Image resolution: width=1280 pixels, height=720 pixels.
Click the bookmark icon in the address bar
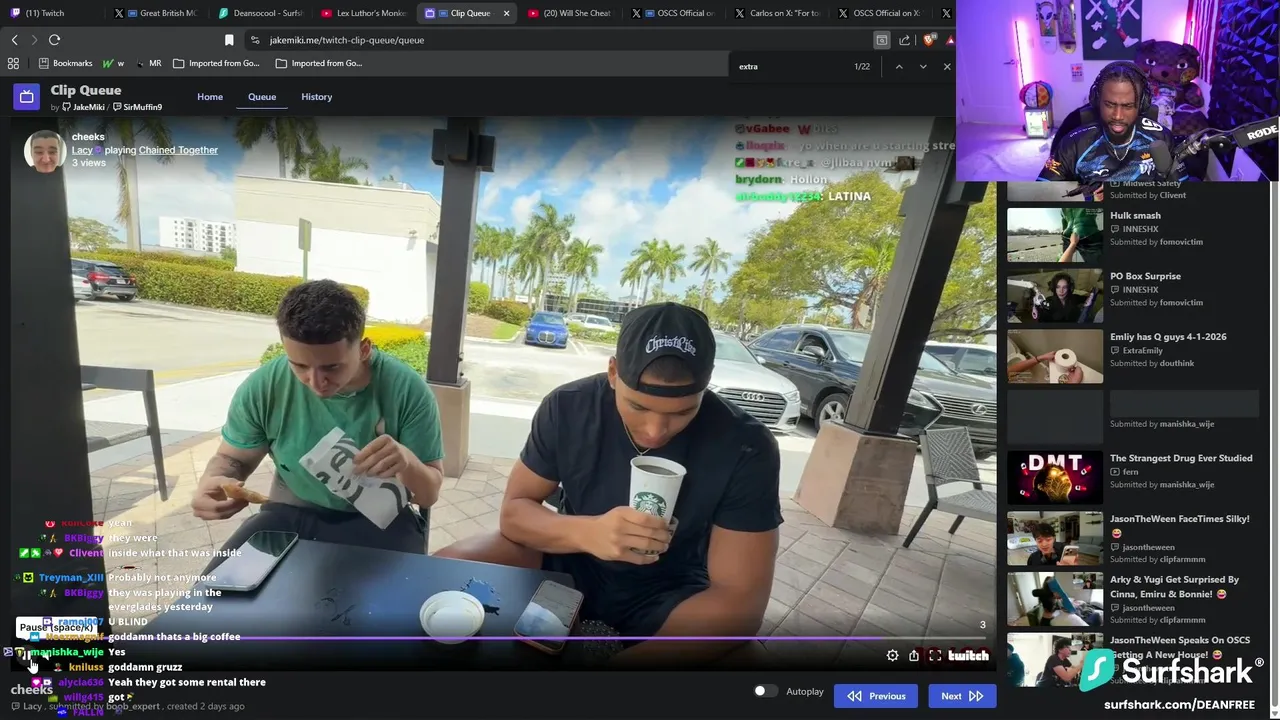click(x=229, y=40)
